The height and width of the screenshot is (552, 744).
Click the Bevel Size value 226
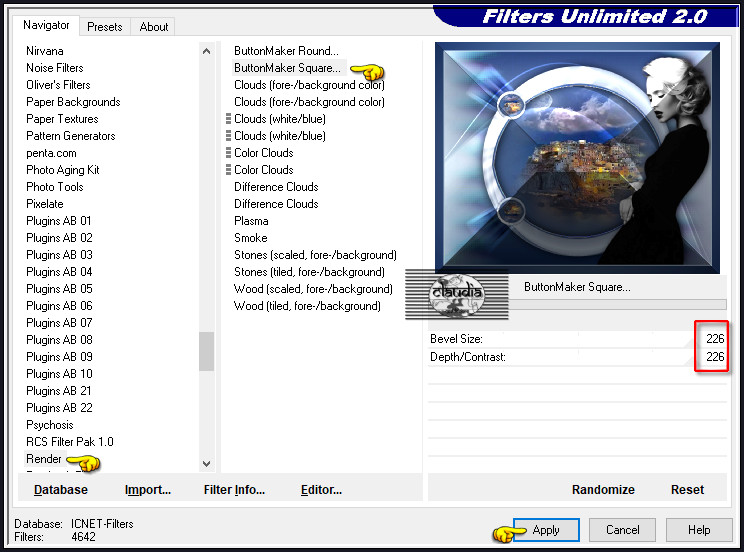pyautogui.click(x=715, y=339)
